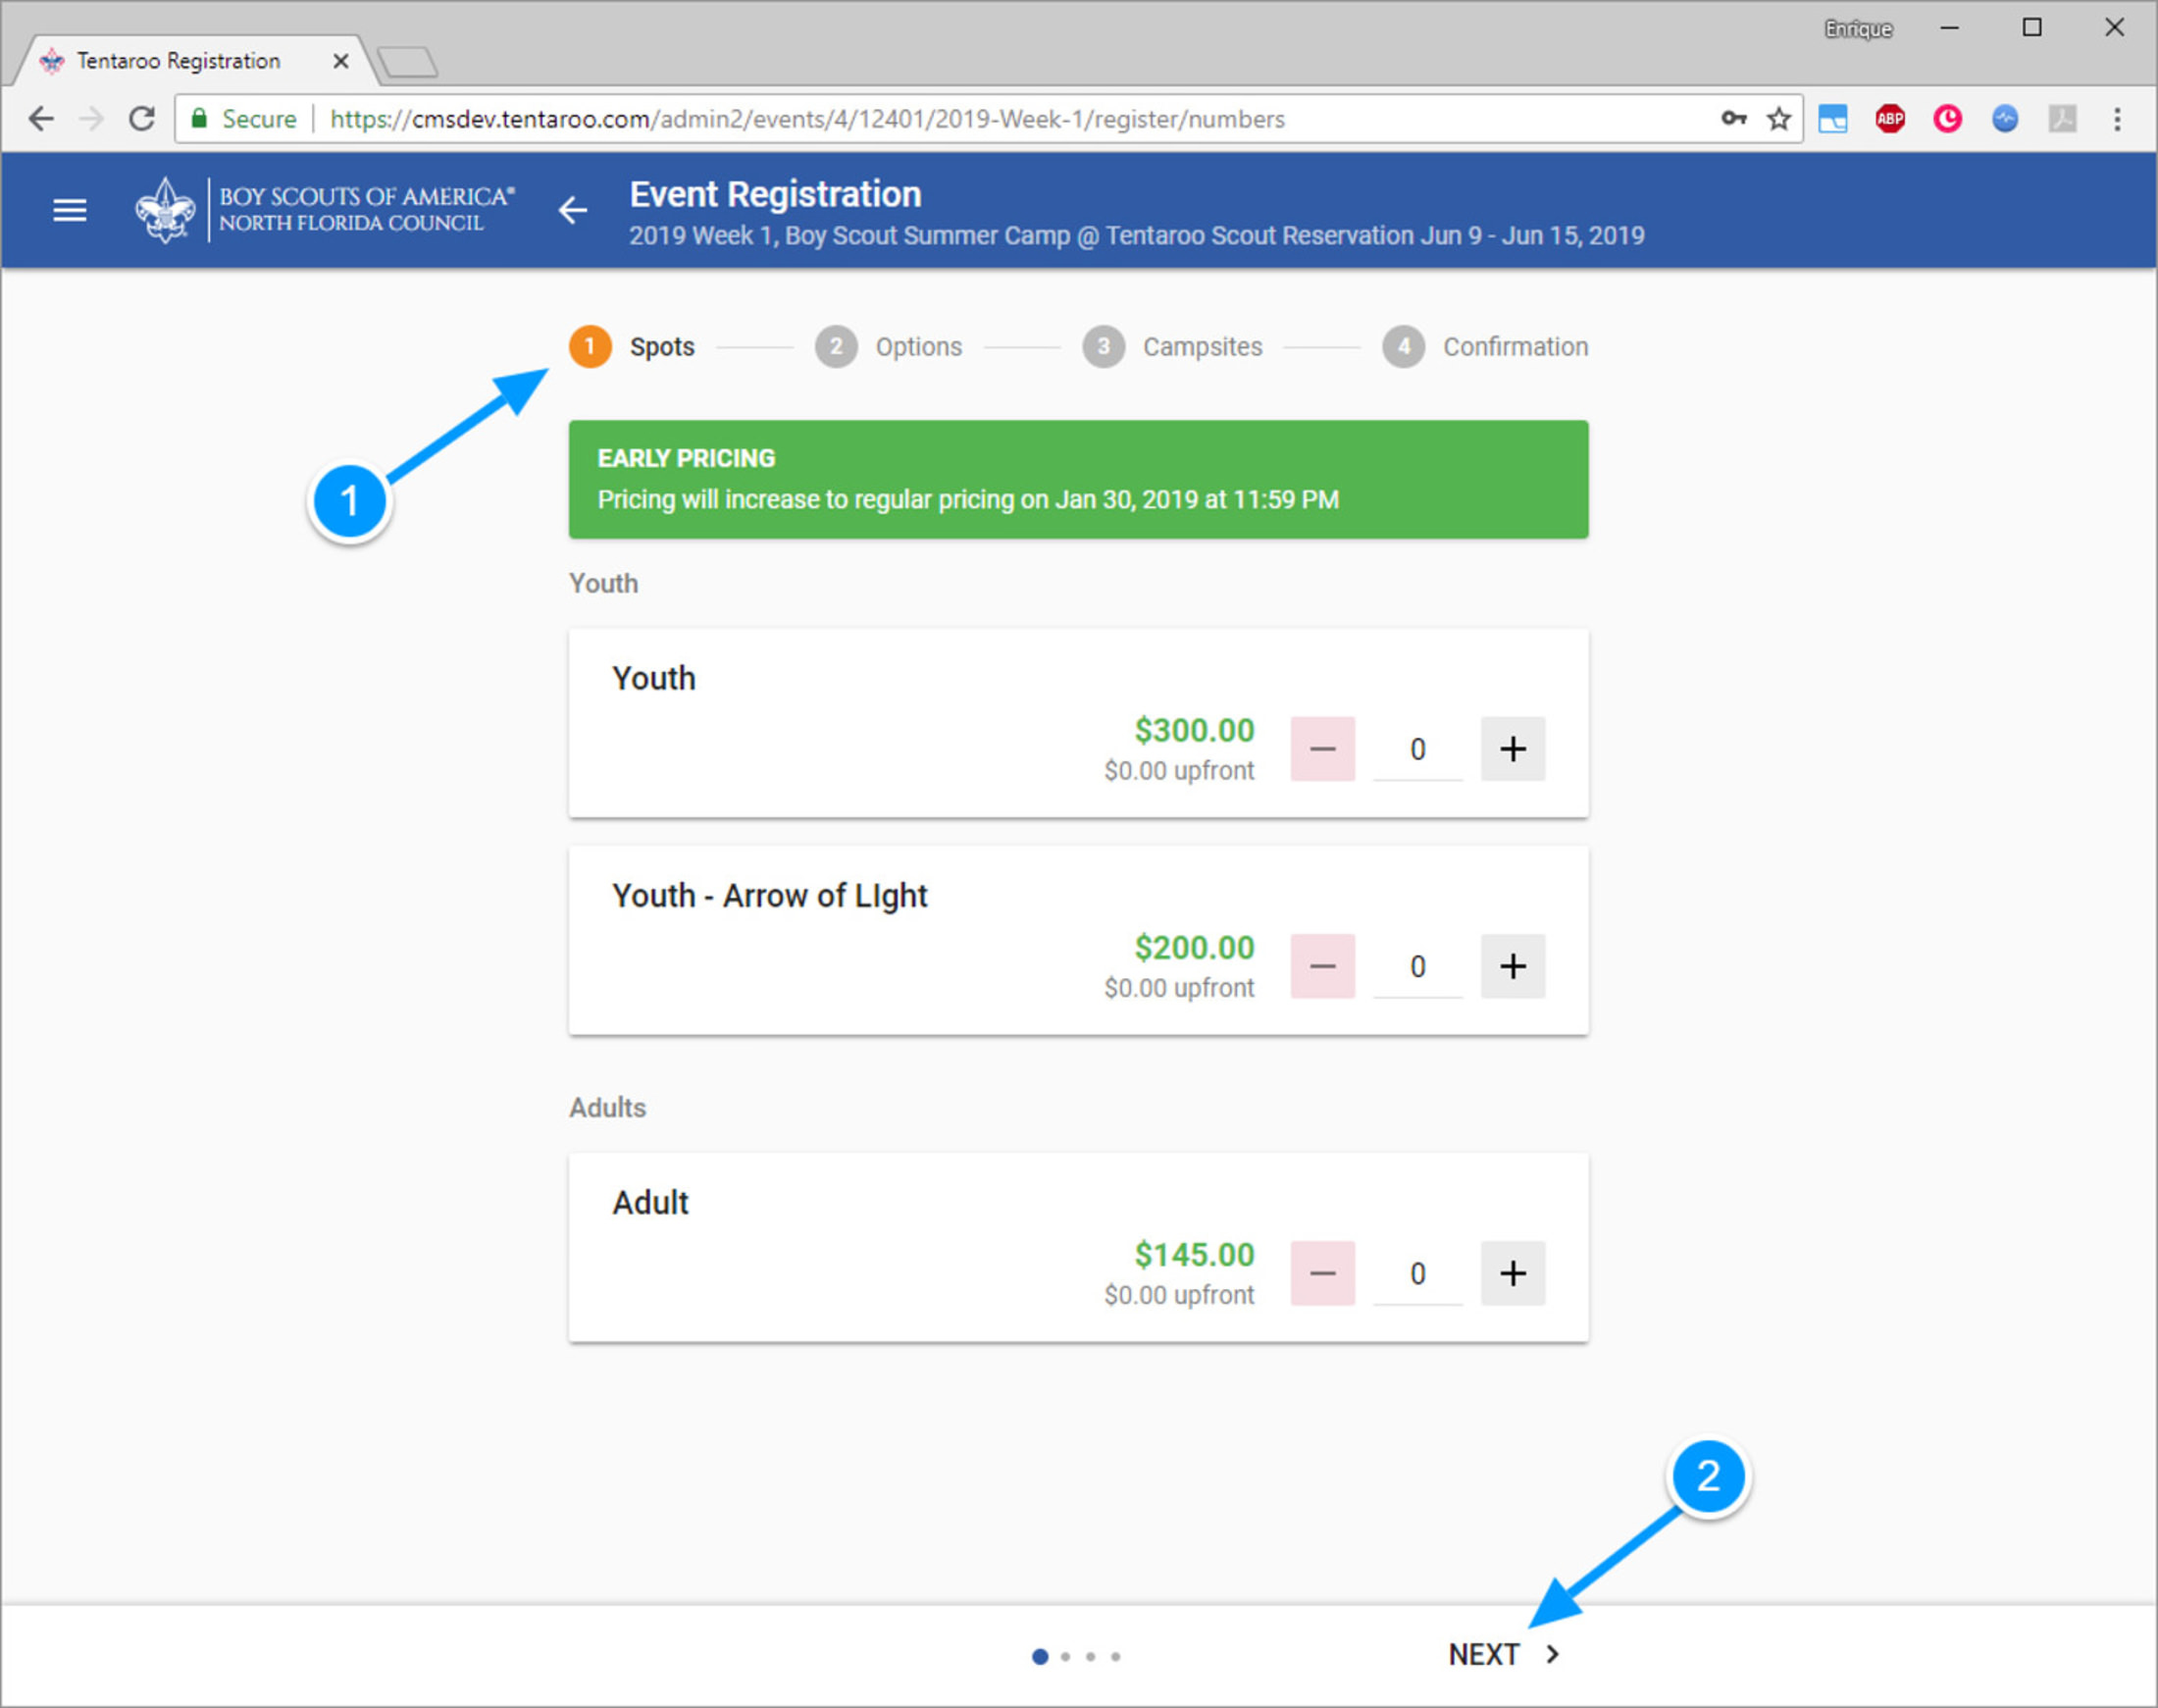Add one Youth - Arrow of Light spot
Image resolution: width=2158 pixels, height=1708 pixels.
(x=1512, y=966)
